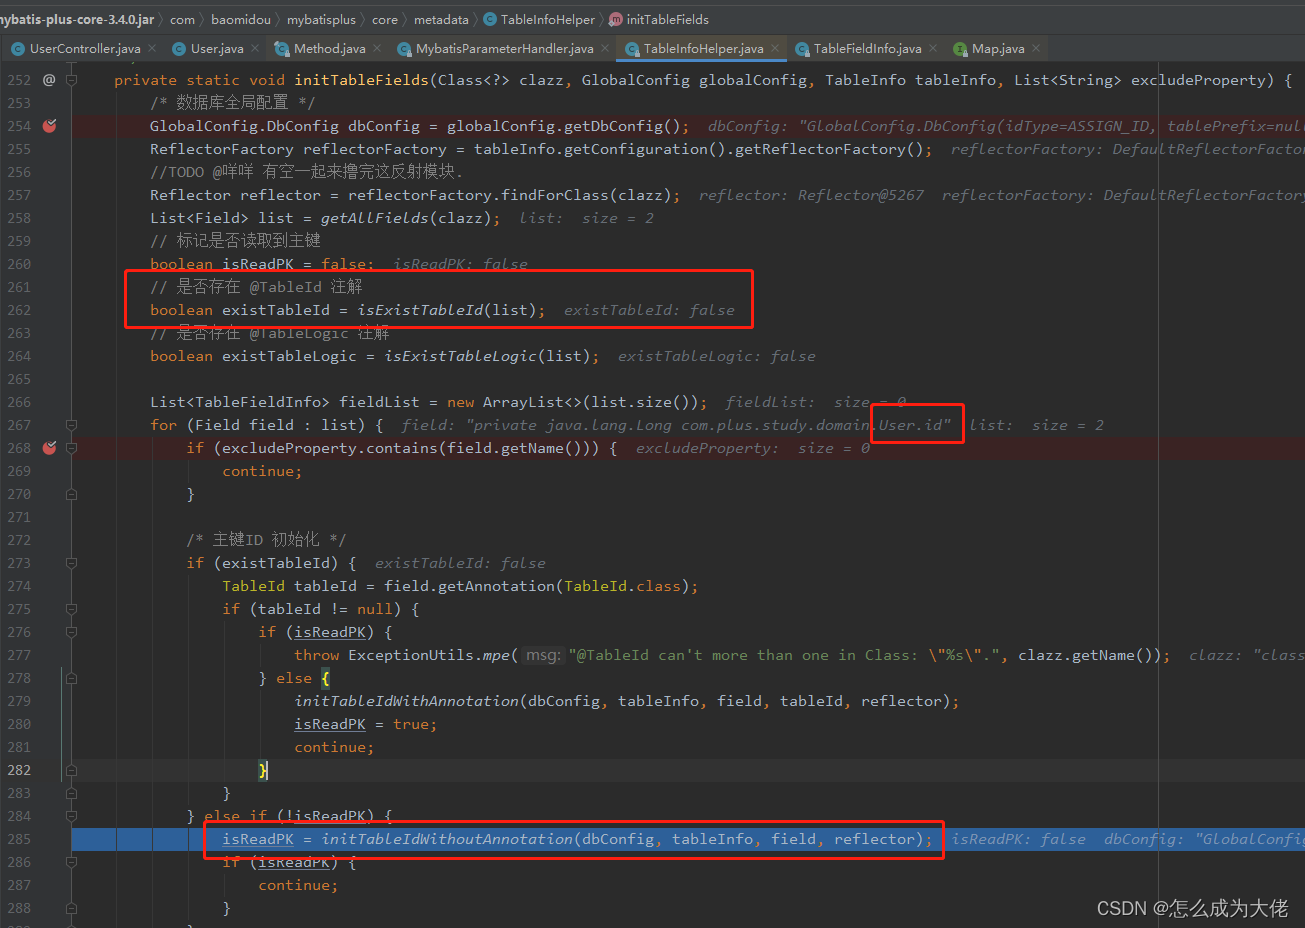Image resolution: width=1305 pixels, height=928 pixels.
Task: Close the Method.java tab
Action: pyautogui.click(x=377, y=48)
